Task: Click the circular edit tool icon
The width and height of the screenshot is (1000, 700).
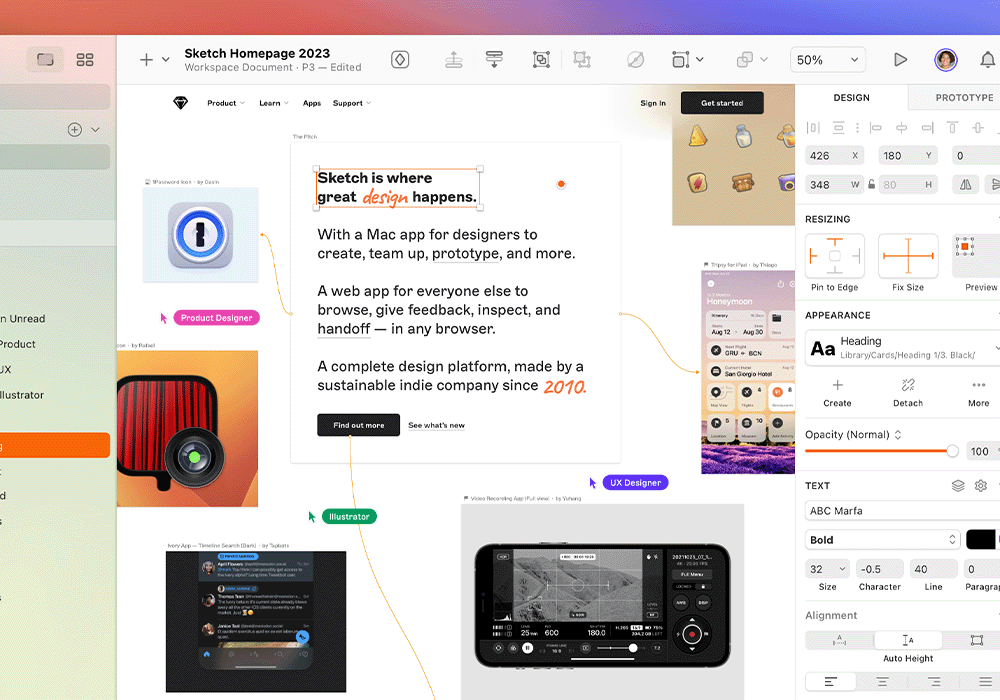Action: coord(635,60)
